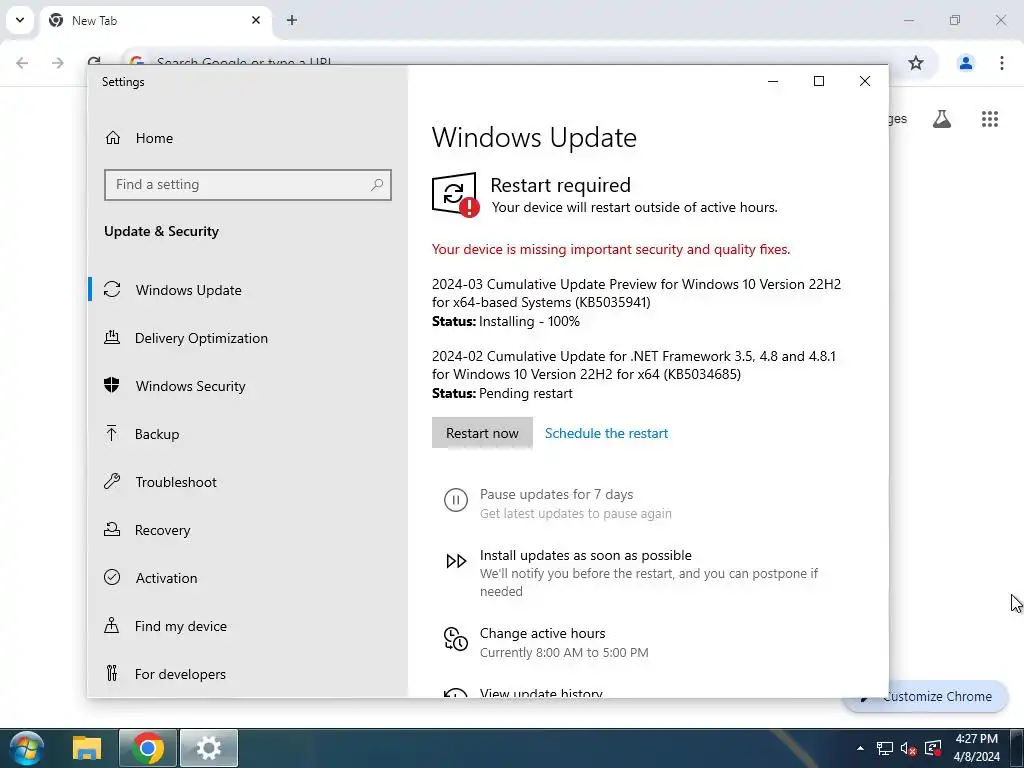
Task: Click the missing security fixes warning text
Action: [611, 249]
